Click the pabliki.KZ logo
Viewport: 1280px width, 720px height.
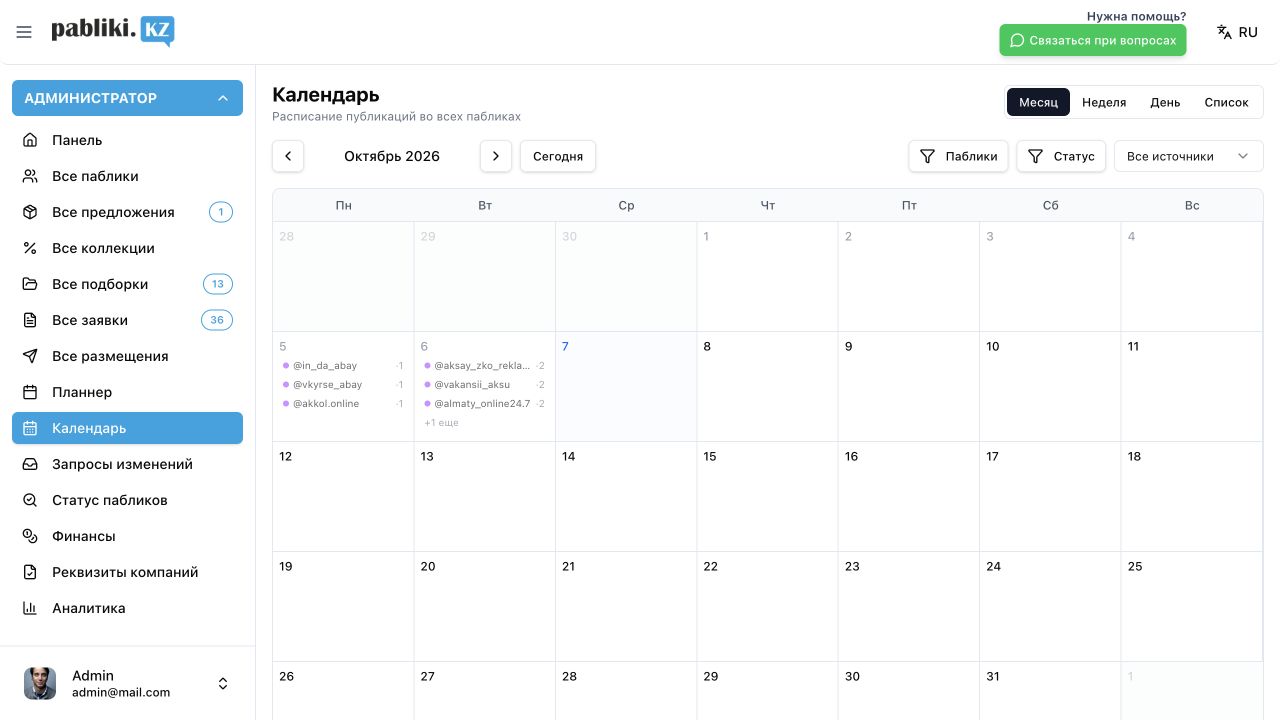coord(113,31)
